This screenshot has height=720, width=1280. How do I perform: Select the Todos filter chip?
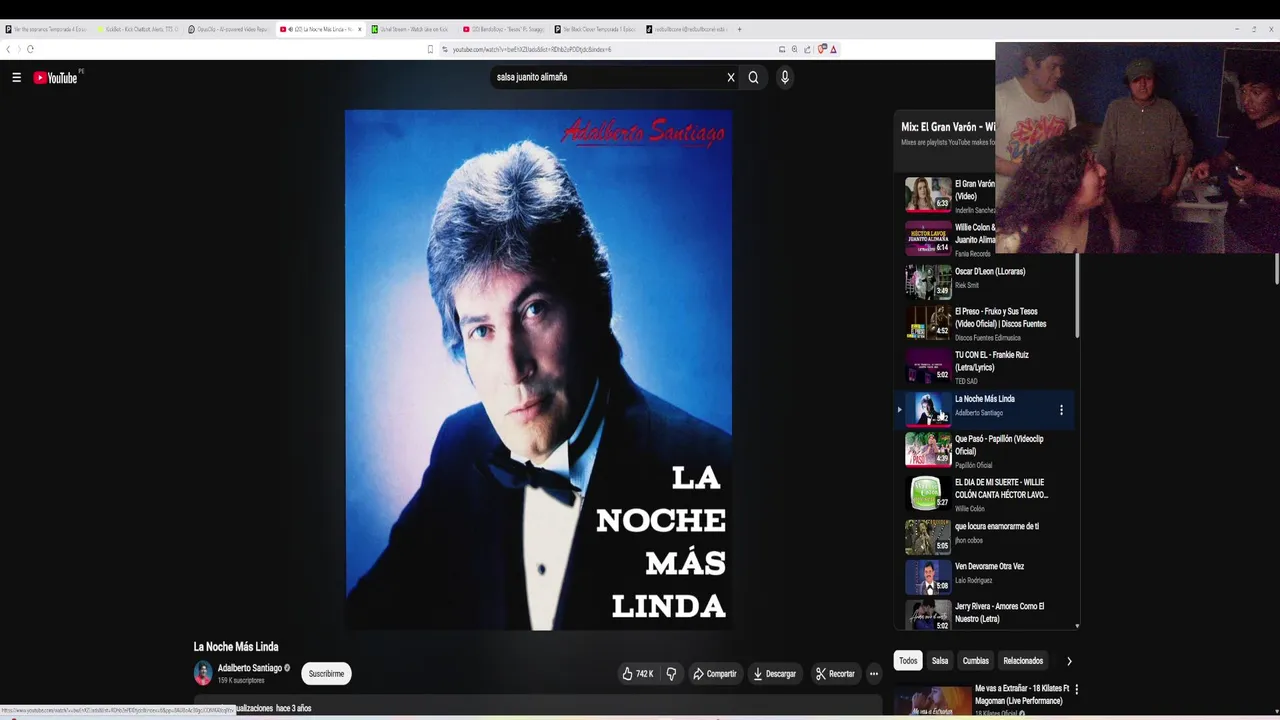click(908, 661)
